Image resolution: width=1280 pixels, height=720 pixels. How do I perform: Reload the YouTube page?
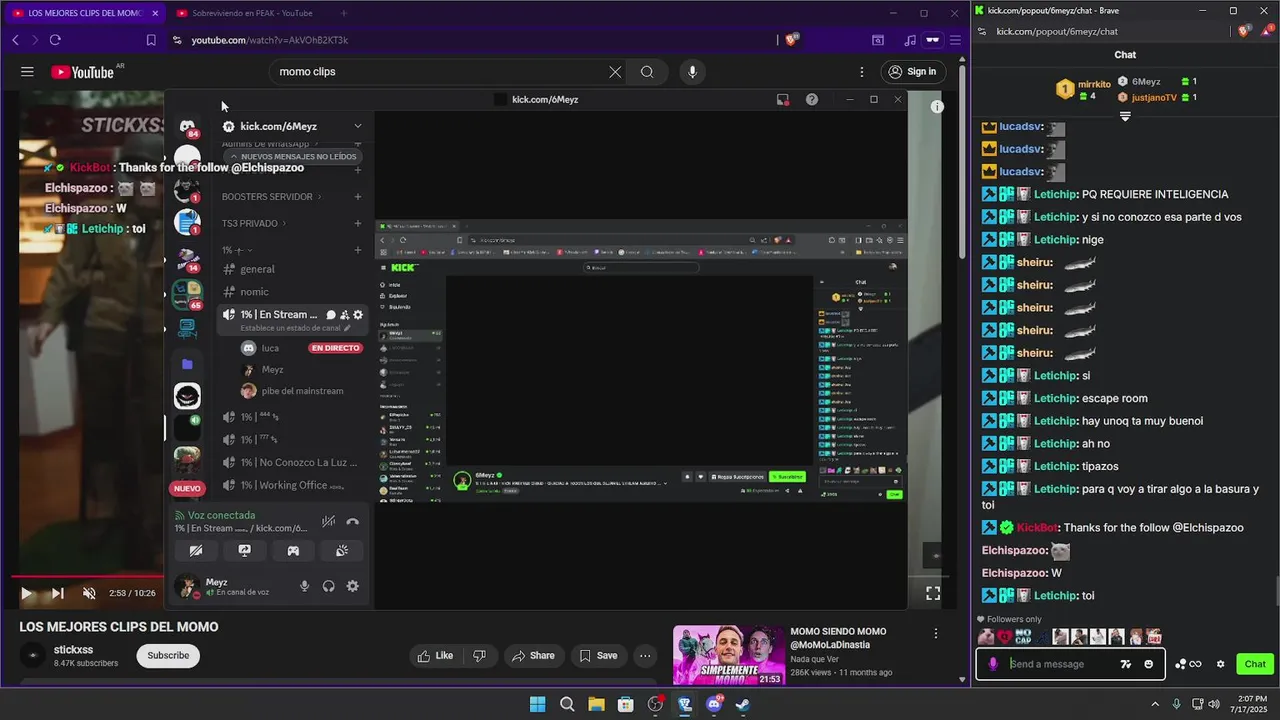55,40
